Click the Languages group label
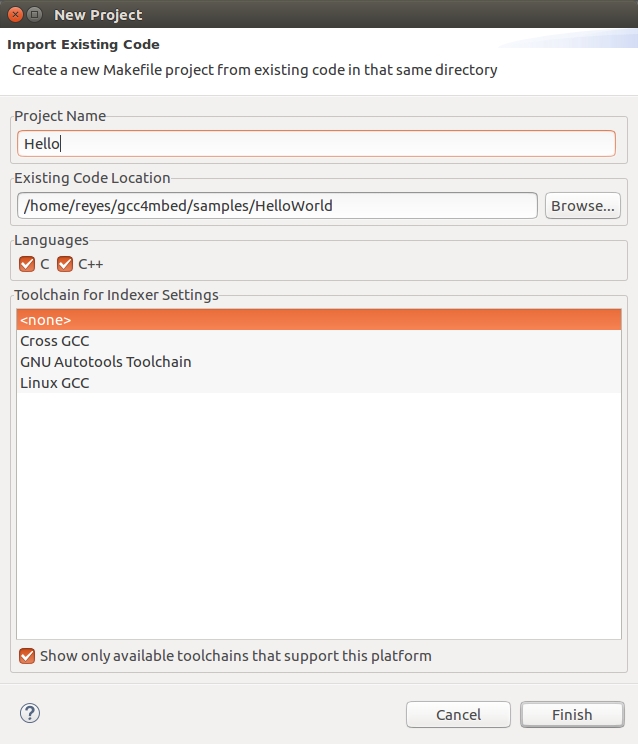 51,240
